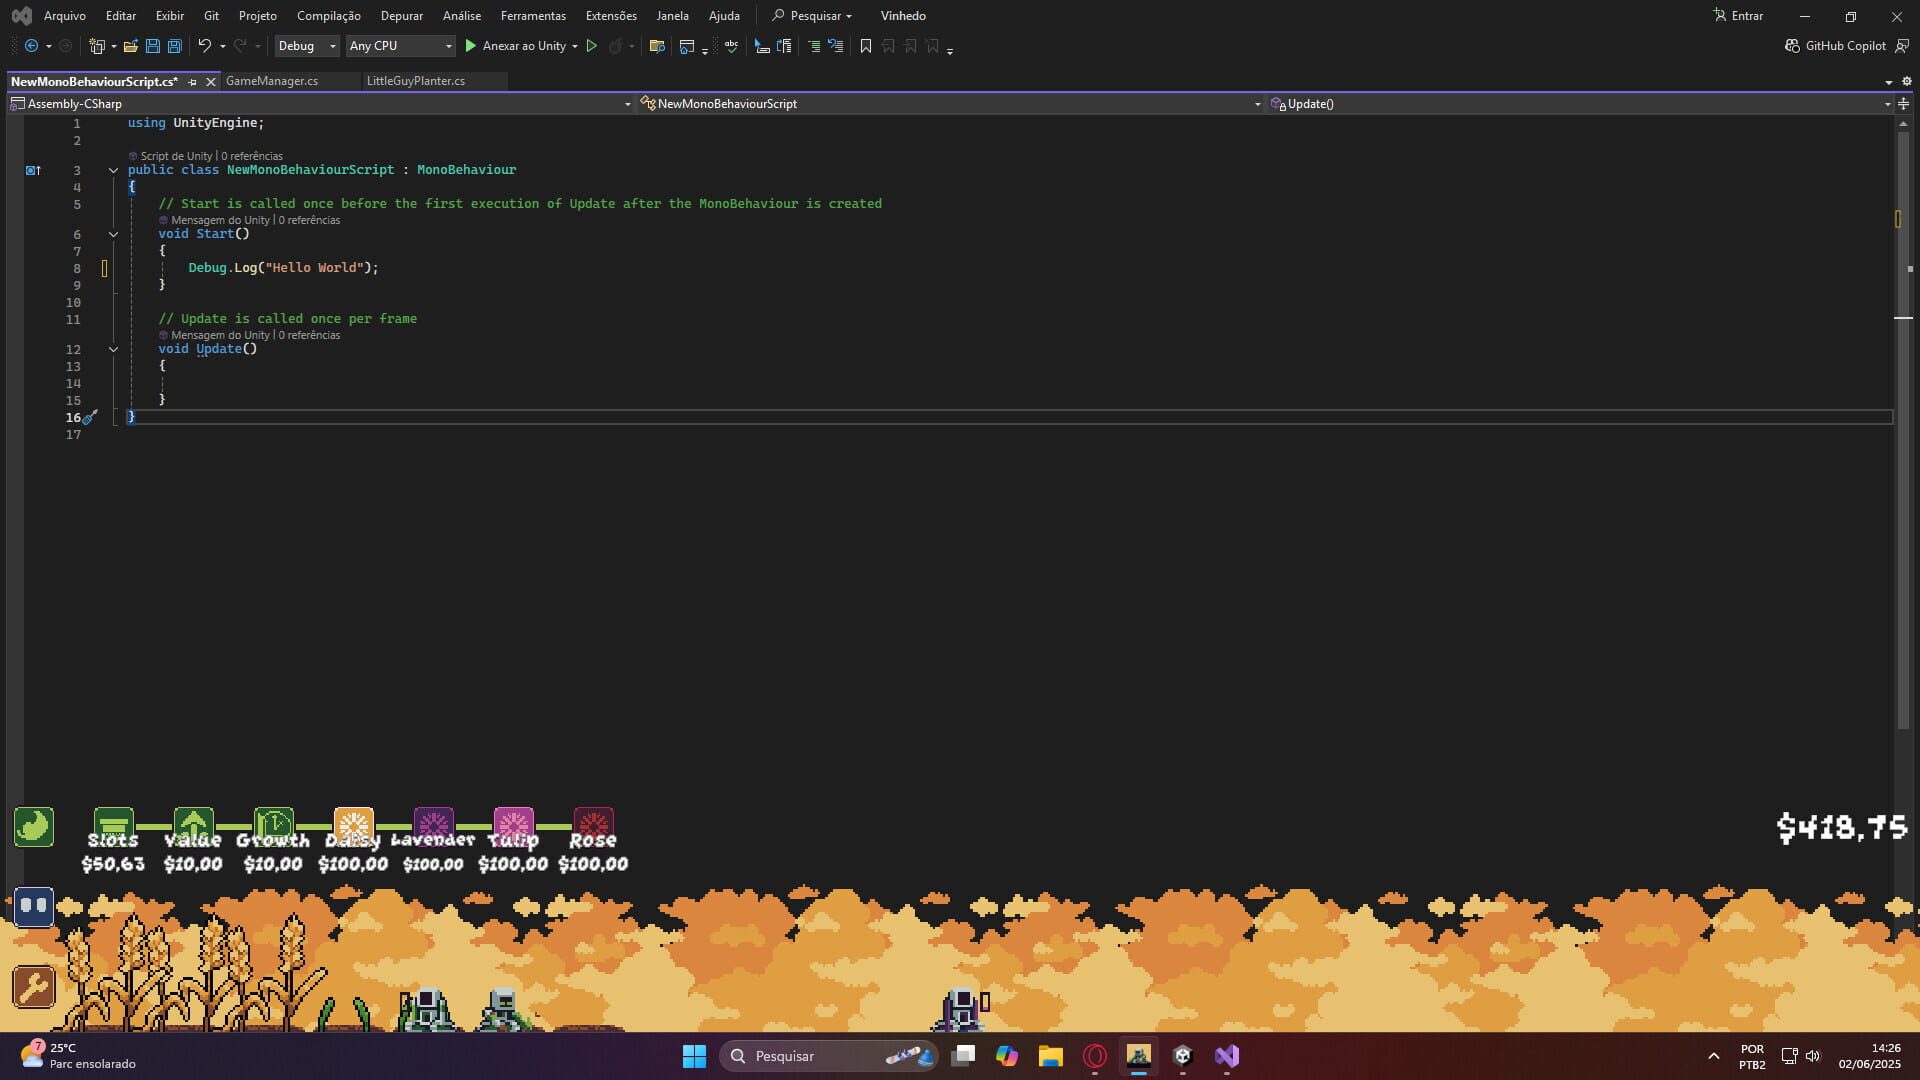Pause the game with the pause icon
Viewport: 1920px width, 1080px height.
click(33, 907)
